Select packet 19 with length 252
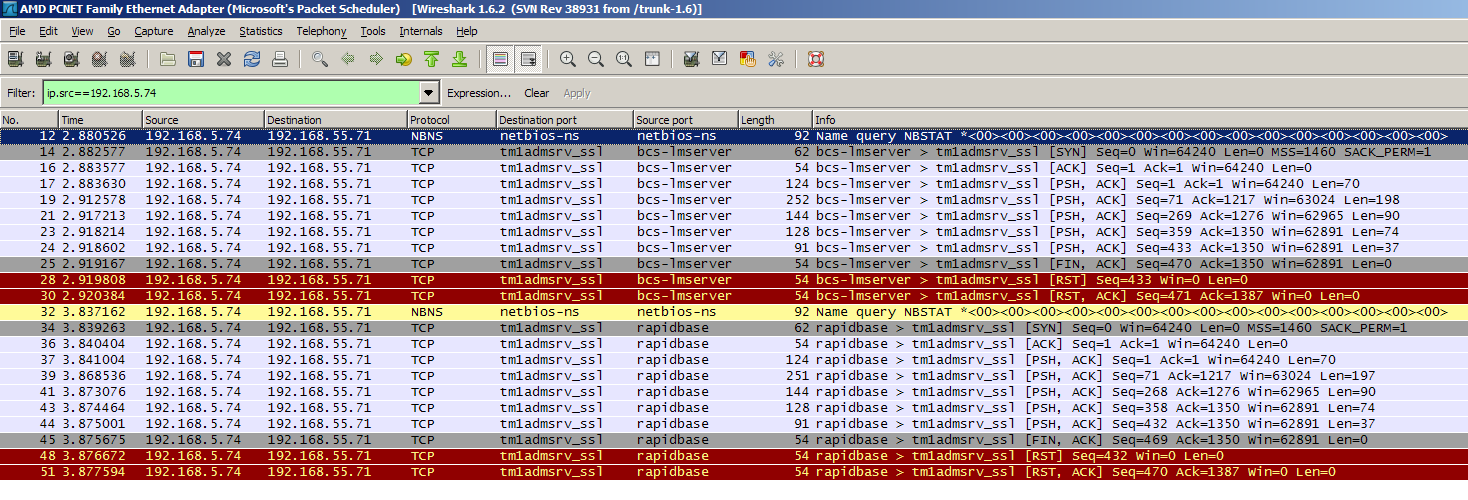The width and height of the screenshot is (1468, 500). point(734,200)
